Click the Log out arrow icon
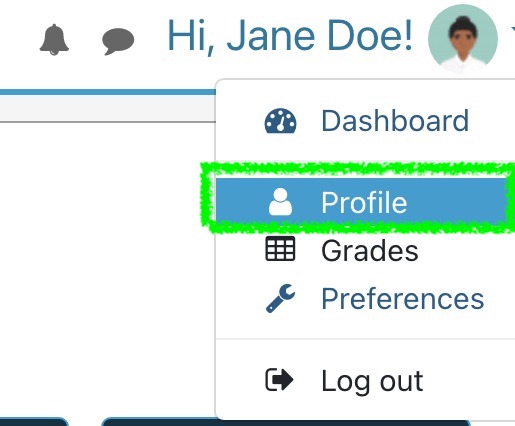Screen dimensions: 515x426 [x=279, y=379]
